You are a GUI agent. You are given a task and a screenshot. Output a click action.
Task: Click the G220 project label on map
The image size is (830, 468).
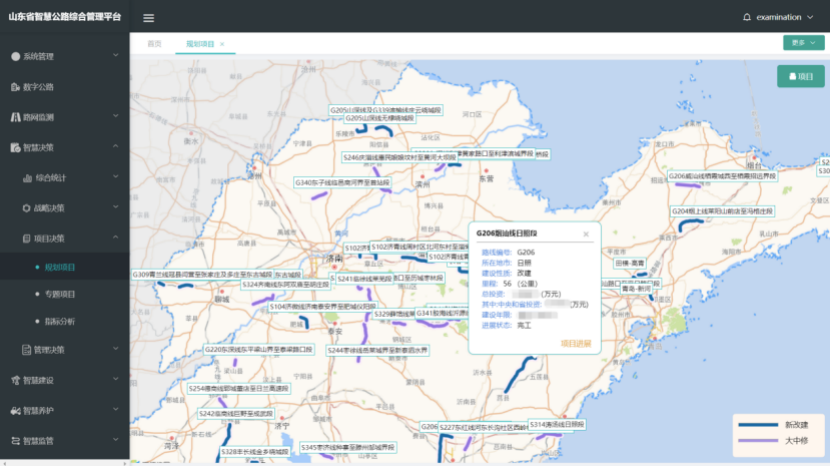click(x=258, y=350)
